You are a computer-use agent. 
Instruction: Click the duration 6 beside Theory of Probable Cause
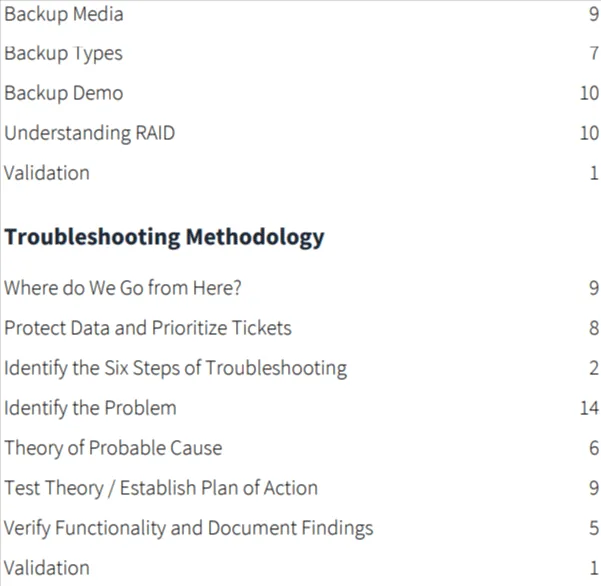pos(594,448)
